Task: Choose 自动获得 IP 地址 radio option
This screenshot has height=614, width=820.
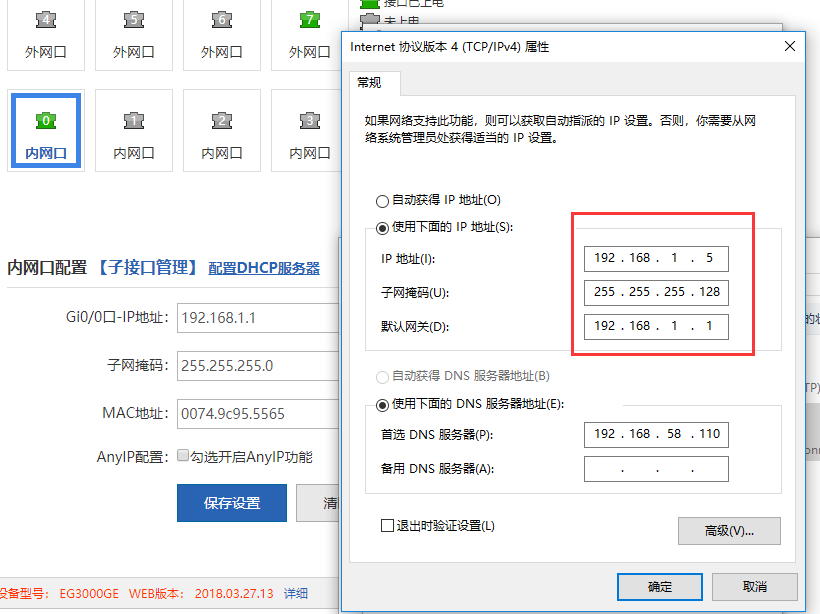Action: coord(382,201)
